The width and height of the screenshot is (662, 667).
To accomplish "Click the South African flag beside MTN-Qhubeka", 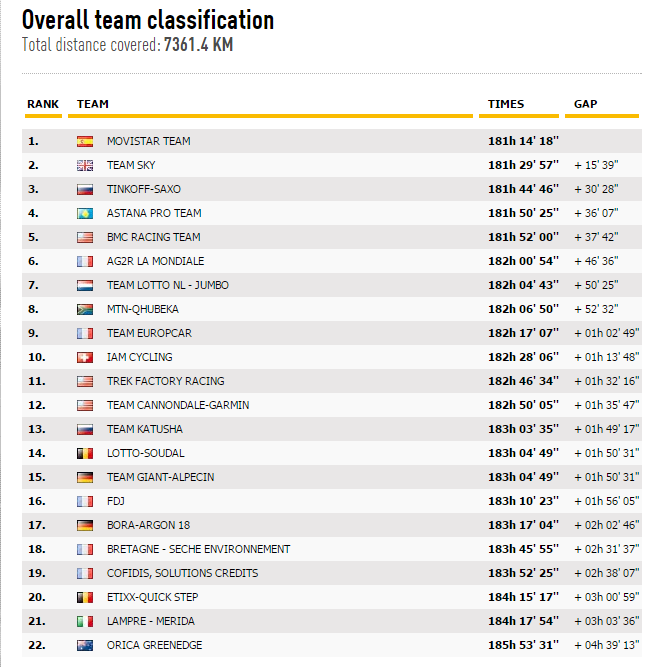I will click(85, 309).
